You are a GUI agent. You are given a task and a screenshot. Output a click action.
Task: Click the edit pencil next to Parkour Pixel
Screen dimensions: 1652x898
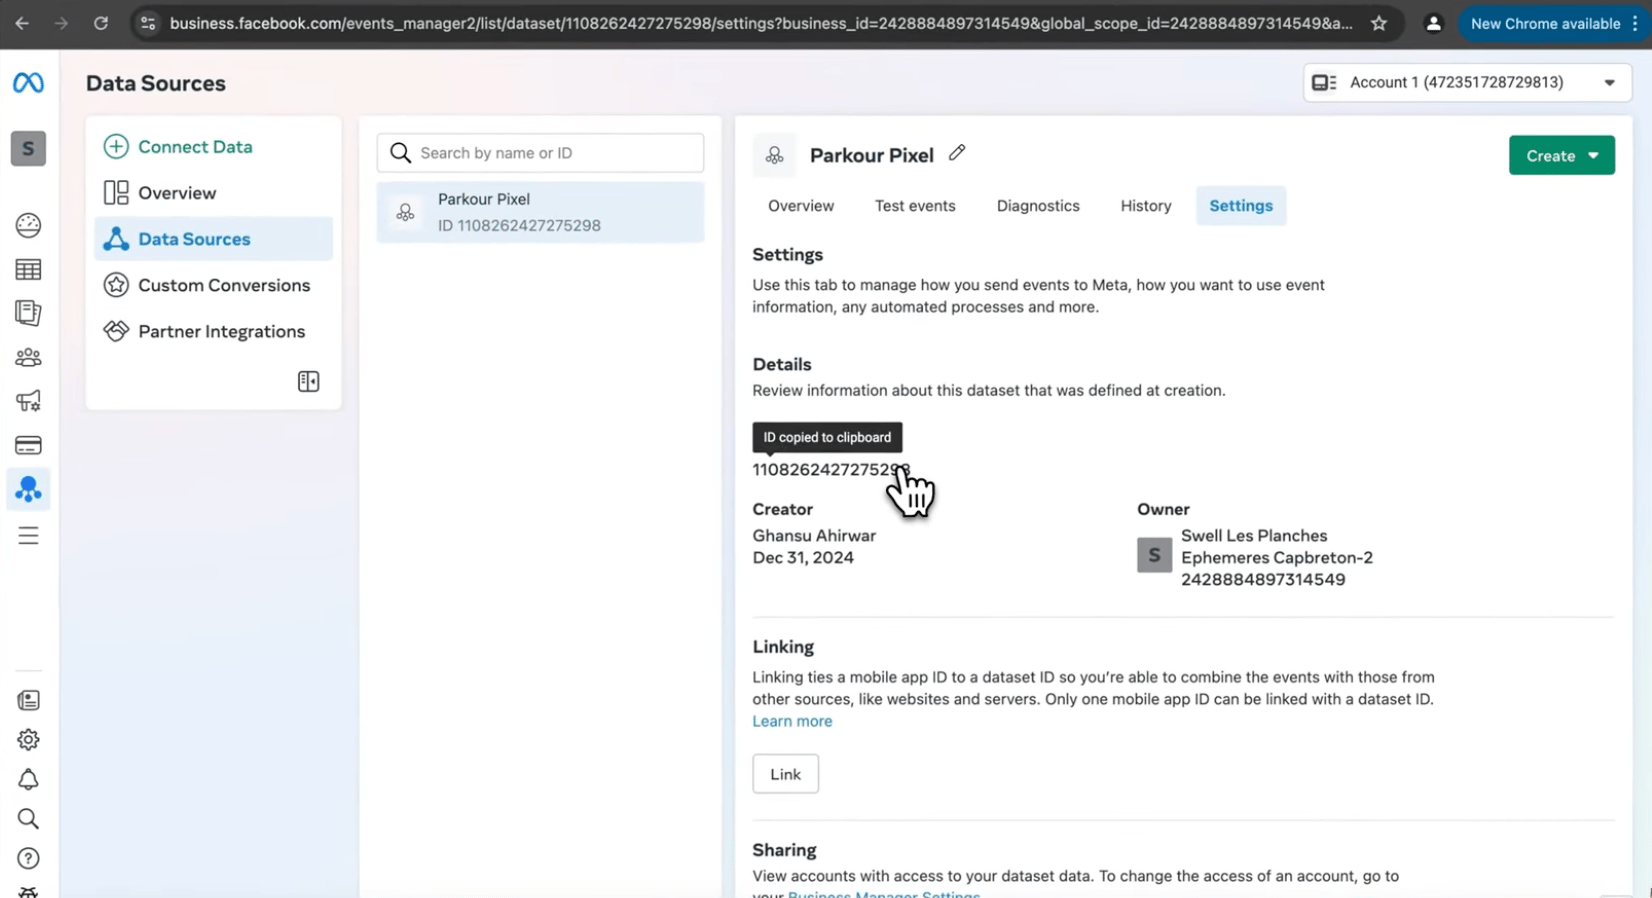click(957, 153)
